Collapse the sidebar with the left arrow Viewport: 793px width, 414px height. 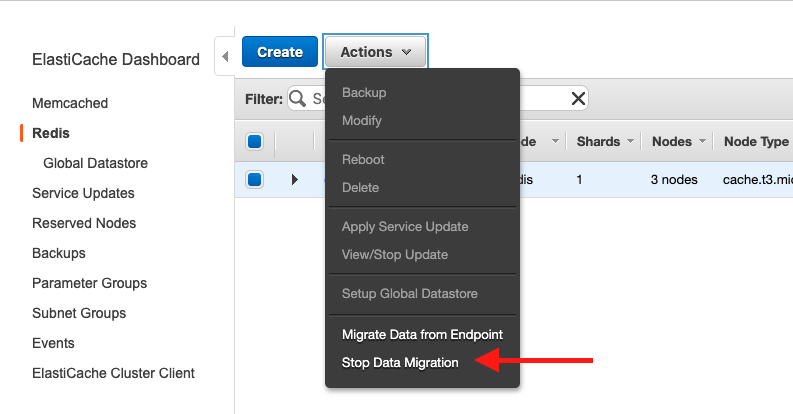tap(225, 56)
